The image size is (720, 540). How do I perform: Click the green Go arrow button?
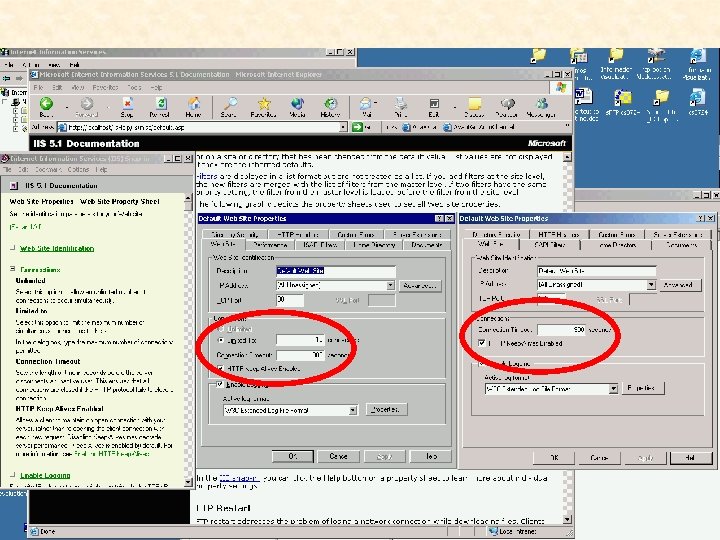pyautogui.click(x=357, y=127)
